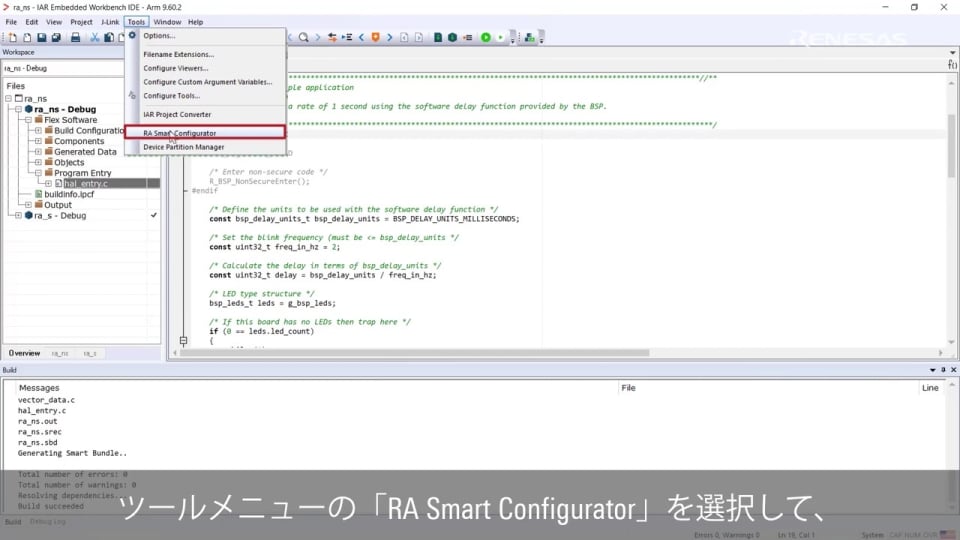
Task: Switch to the Debug Log tab
Action: [48, 522]
